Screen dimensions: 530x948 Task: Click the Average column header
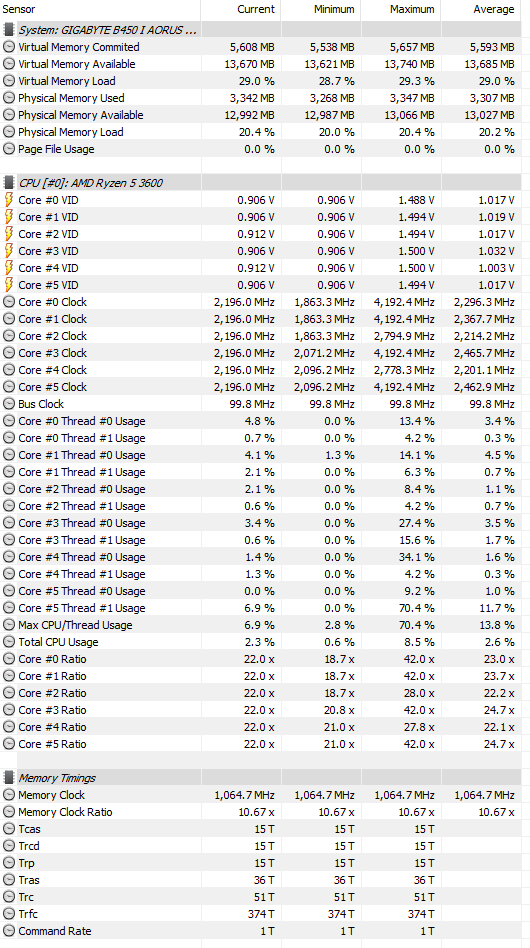click(494, 9)
